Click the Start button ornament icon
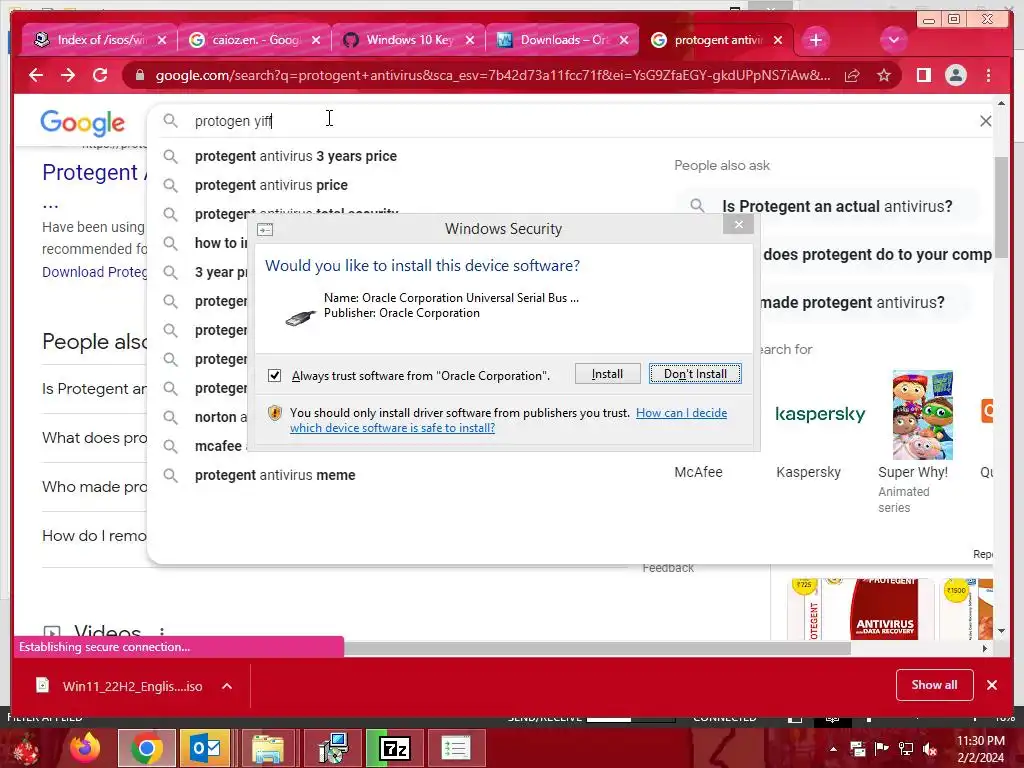This screenshot has width=1024, height=768. click(23, 748)
